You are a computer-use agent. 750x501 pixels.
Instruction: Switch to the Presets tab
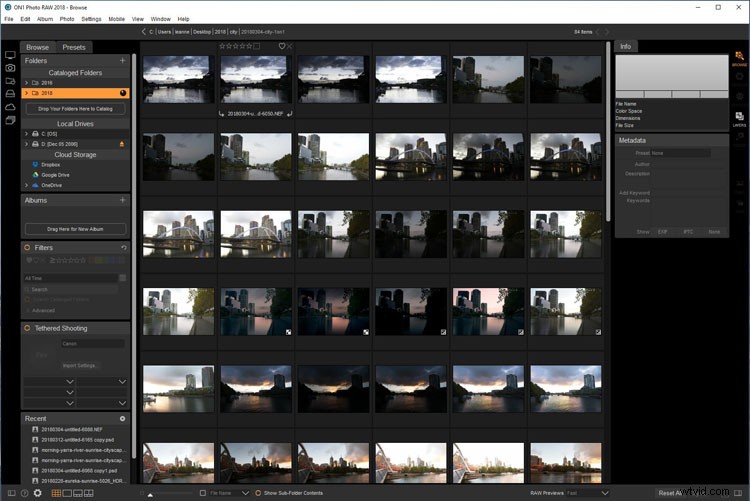tap(74, 47)
